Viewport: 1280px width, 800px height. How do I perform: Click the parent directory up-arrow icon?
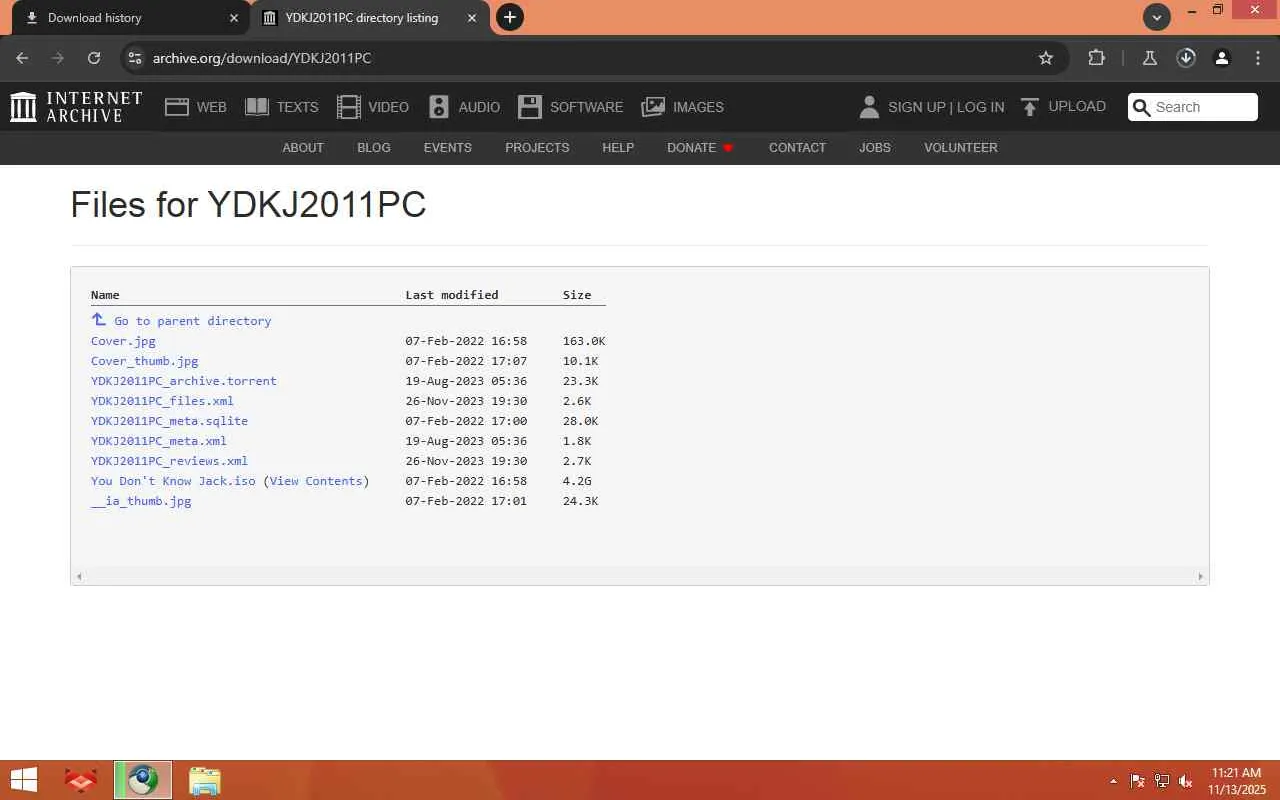coord(98,320)
